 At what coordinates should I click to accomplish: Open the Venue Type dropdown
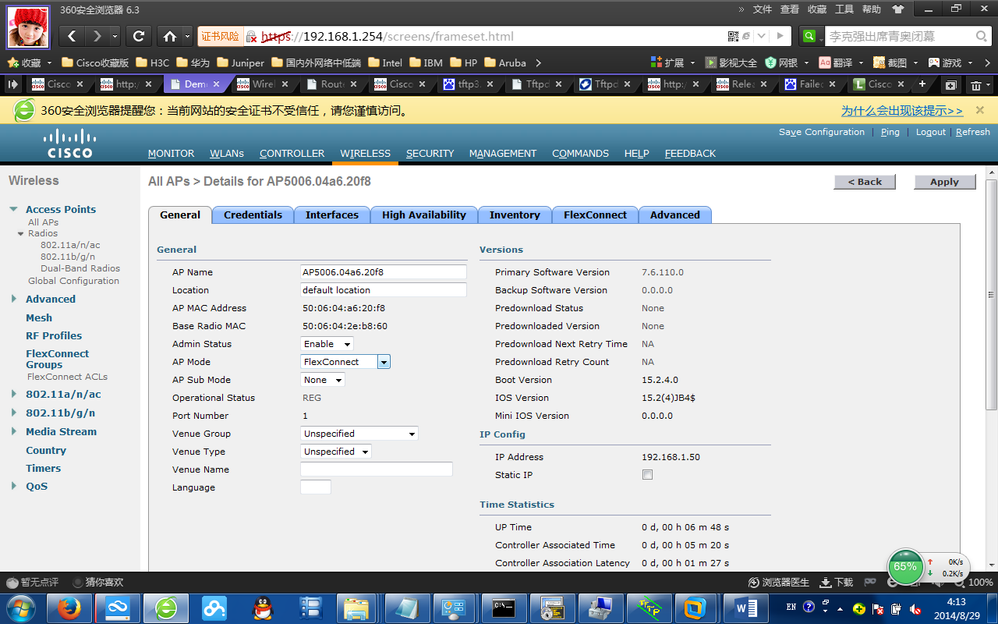[x=335, y=451]
